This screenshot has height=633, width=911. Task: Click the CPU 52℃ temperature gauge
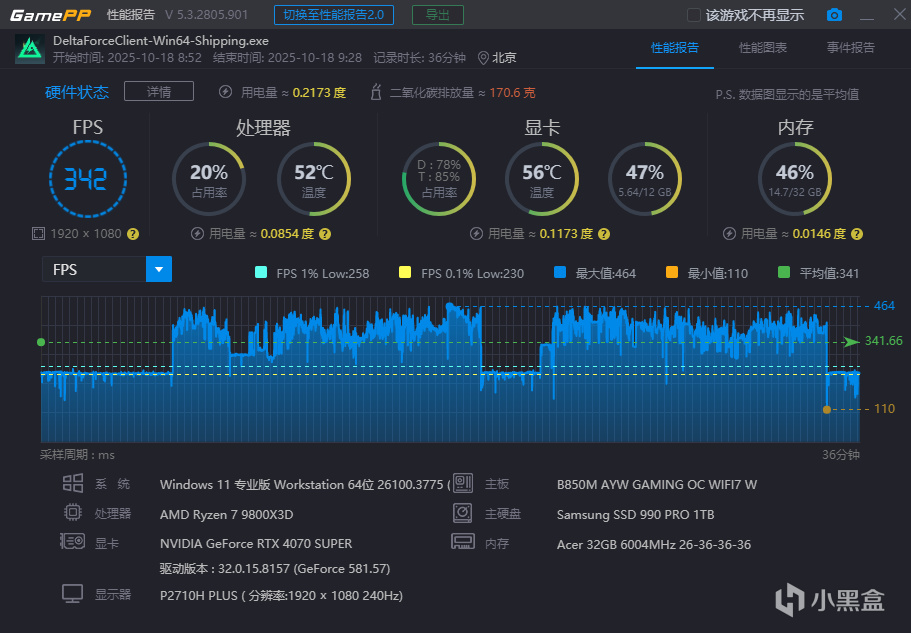click(x=314, y=179)
